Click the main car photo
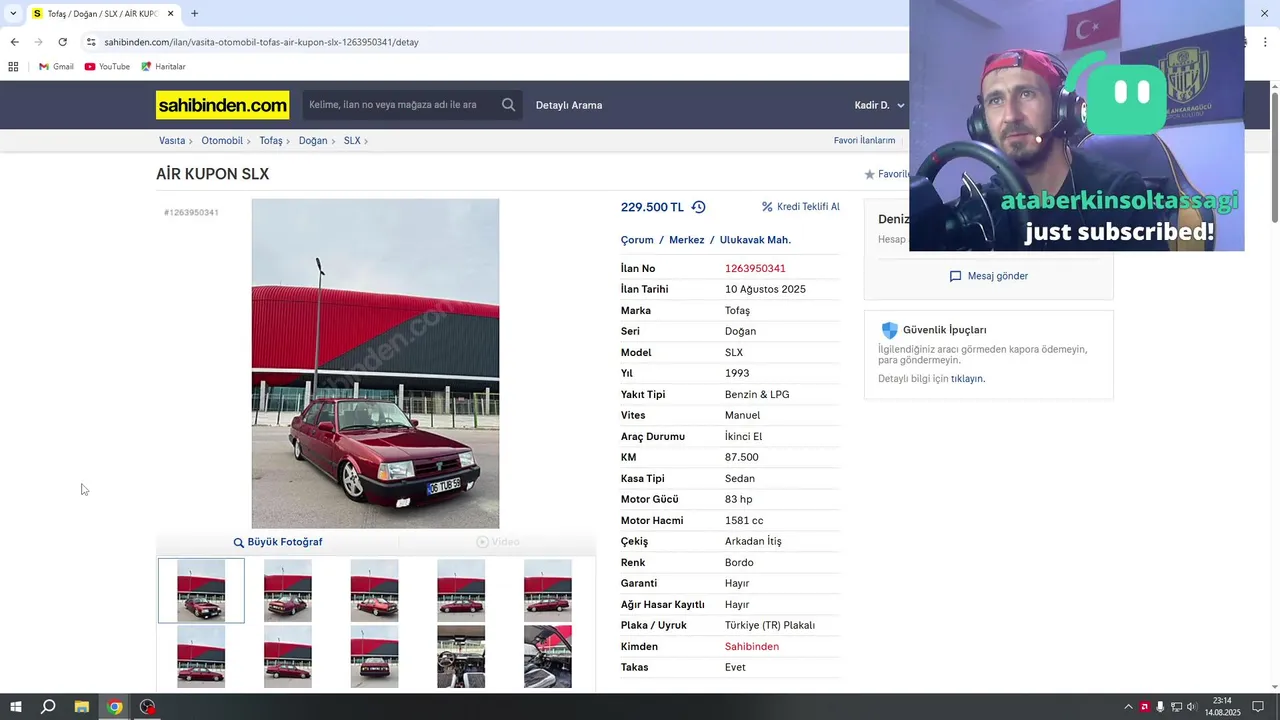The image size is (1280, 720). (375, 363)
